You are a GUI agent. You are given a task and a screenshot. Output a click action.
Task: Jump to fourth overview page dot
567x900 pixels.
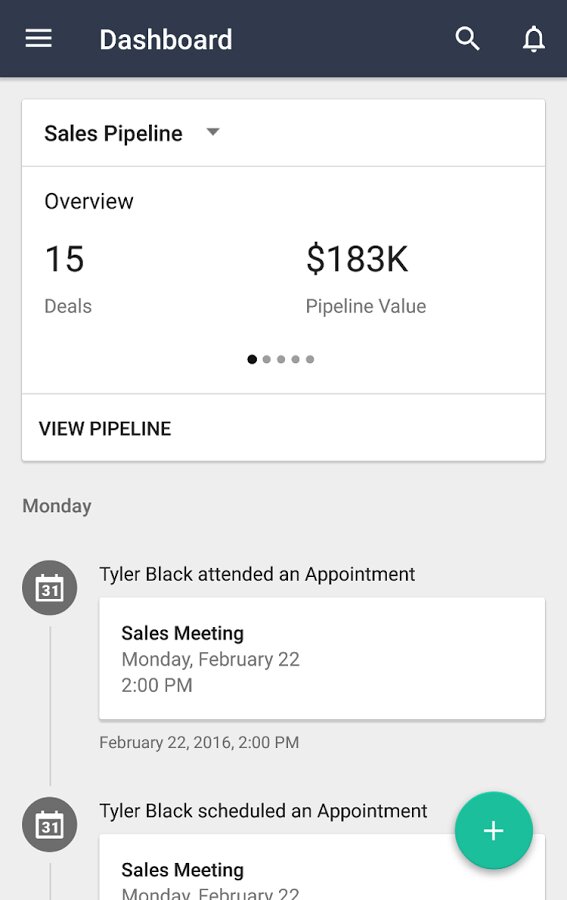295,359
